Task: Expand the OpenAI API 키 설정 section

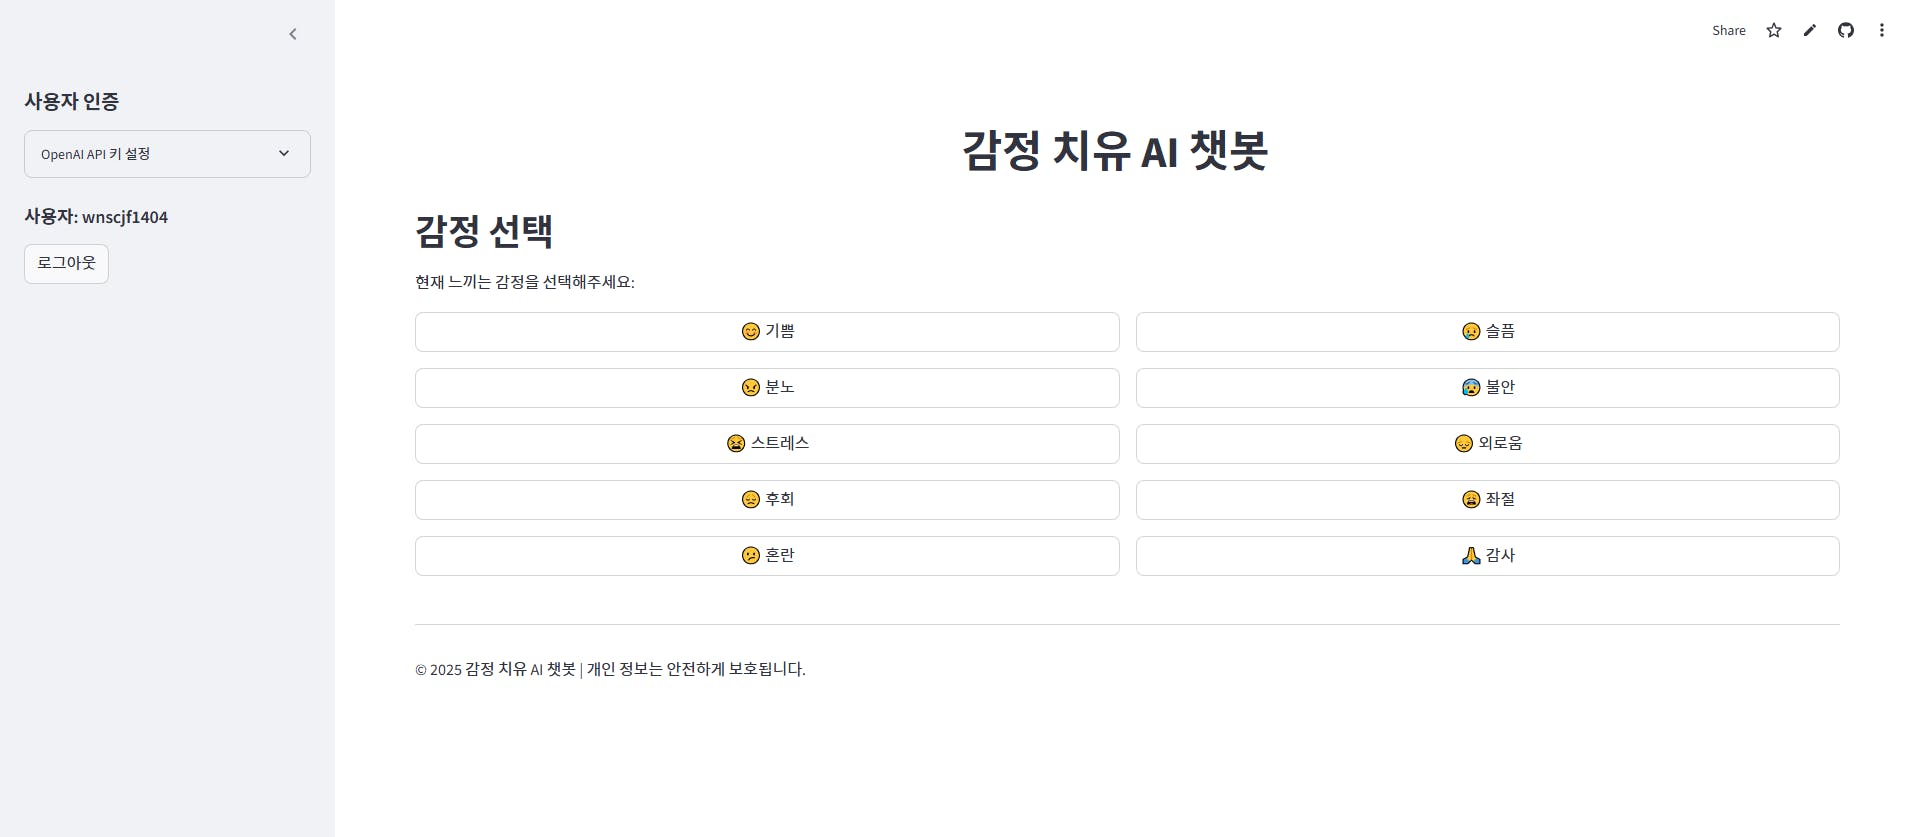Action: pyautogui.click(x=167, y=154)
